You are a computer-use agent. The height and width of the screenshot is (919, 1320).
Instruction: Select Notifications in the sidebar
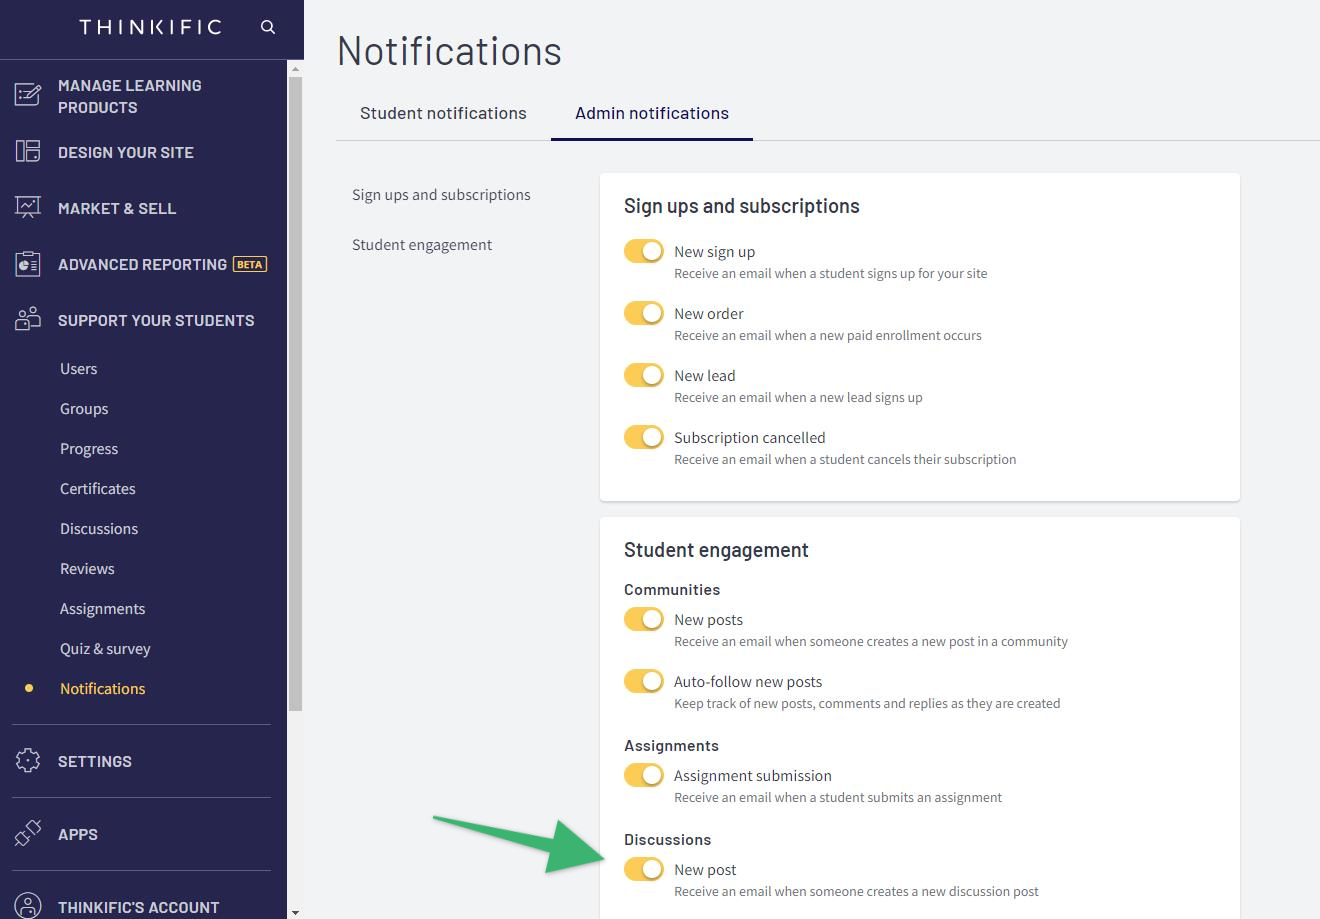(x=103, y=689)
